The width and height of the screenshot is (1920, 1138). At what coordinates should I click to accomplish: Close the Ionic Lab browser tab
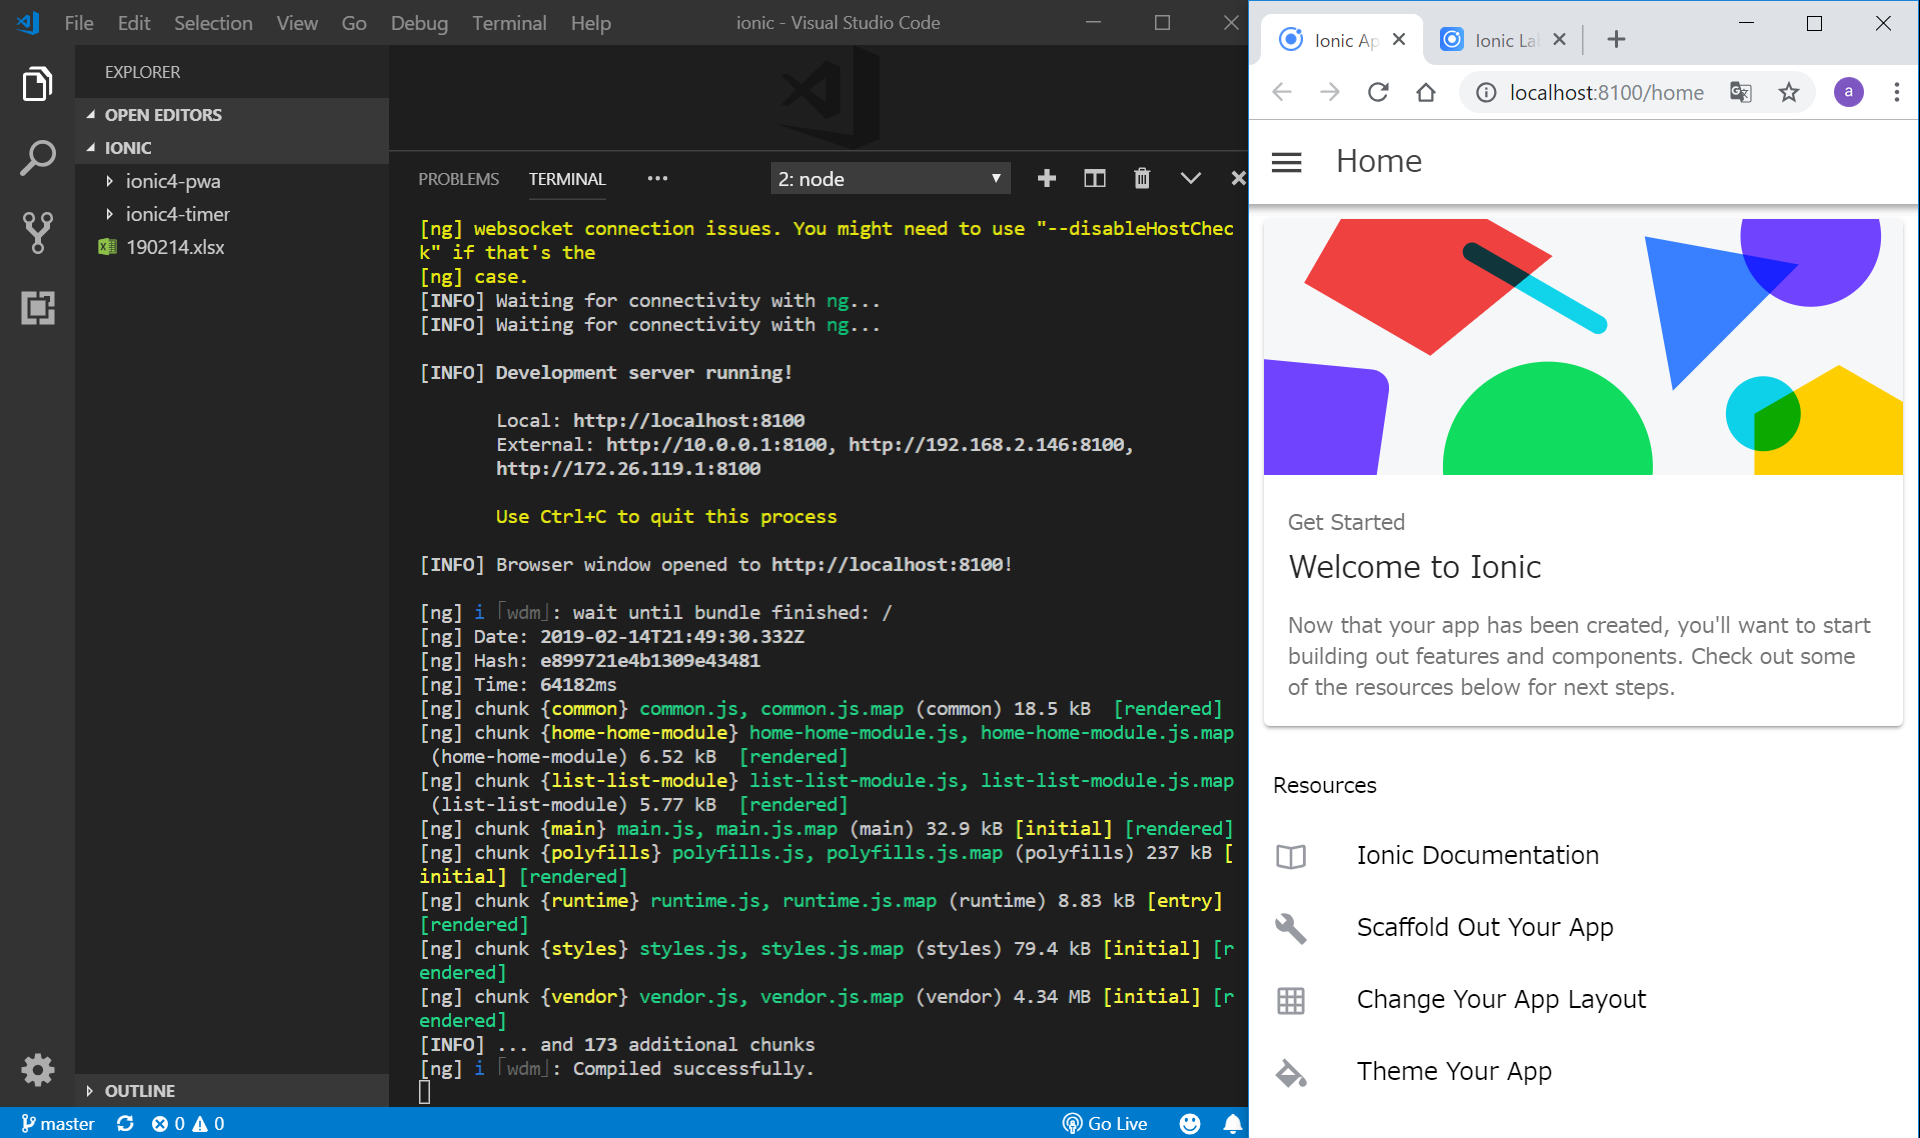[1559, 39]
